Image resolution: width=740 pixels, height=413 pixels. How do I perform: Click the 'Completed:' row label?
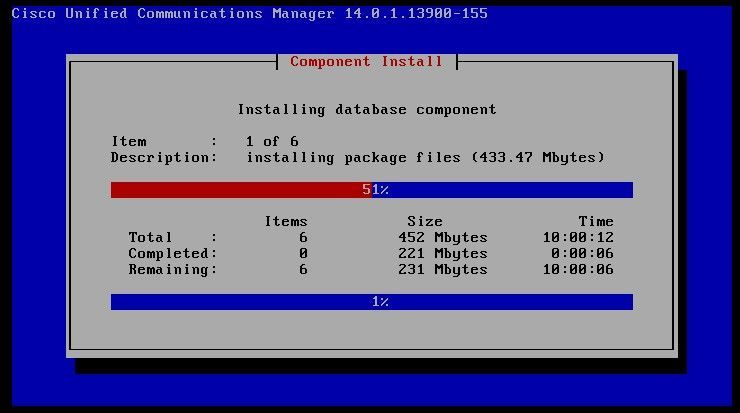[x=173, y=253]
